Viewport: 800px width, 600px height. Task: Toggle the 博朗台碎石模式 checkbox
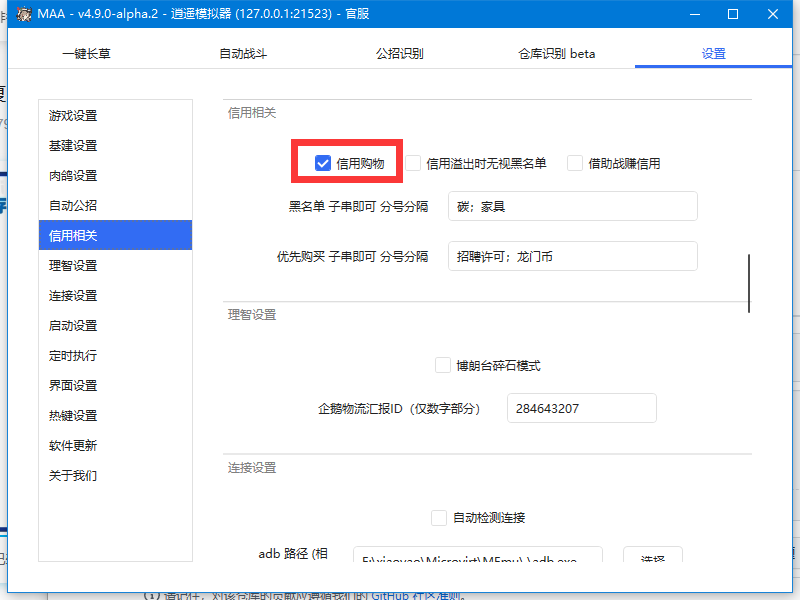[443, 365]
